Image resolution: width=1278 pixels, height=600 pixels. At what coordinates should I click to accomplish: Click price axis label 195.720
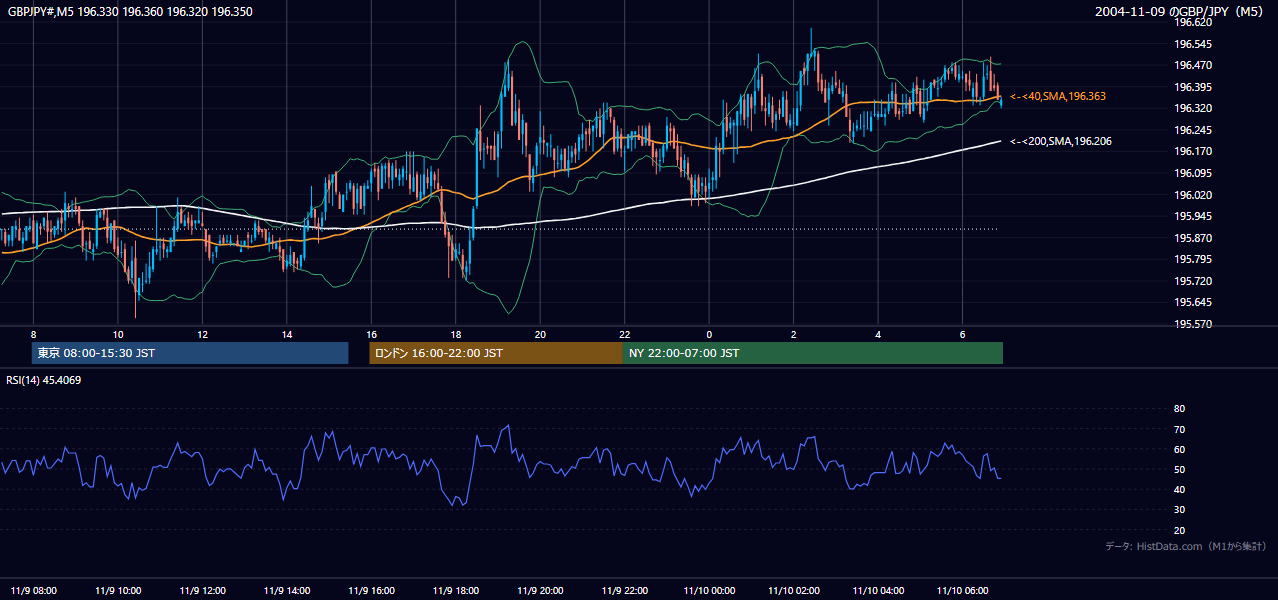[1193, 281]
